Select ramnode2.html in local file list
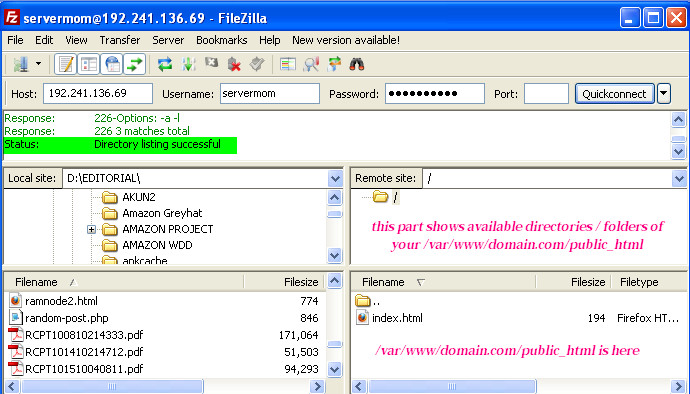 [x=61, y=301]
